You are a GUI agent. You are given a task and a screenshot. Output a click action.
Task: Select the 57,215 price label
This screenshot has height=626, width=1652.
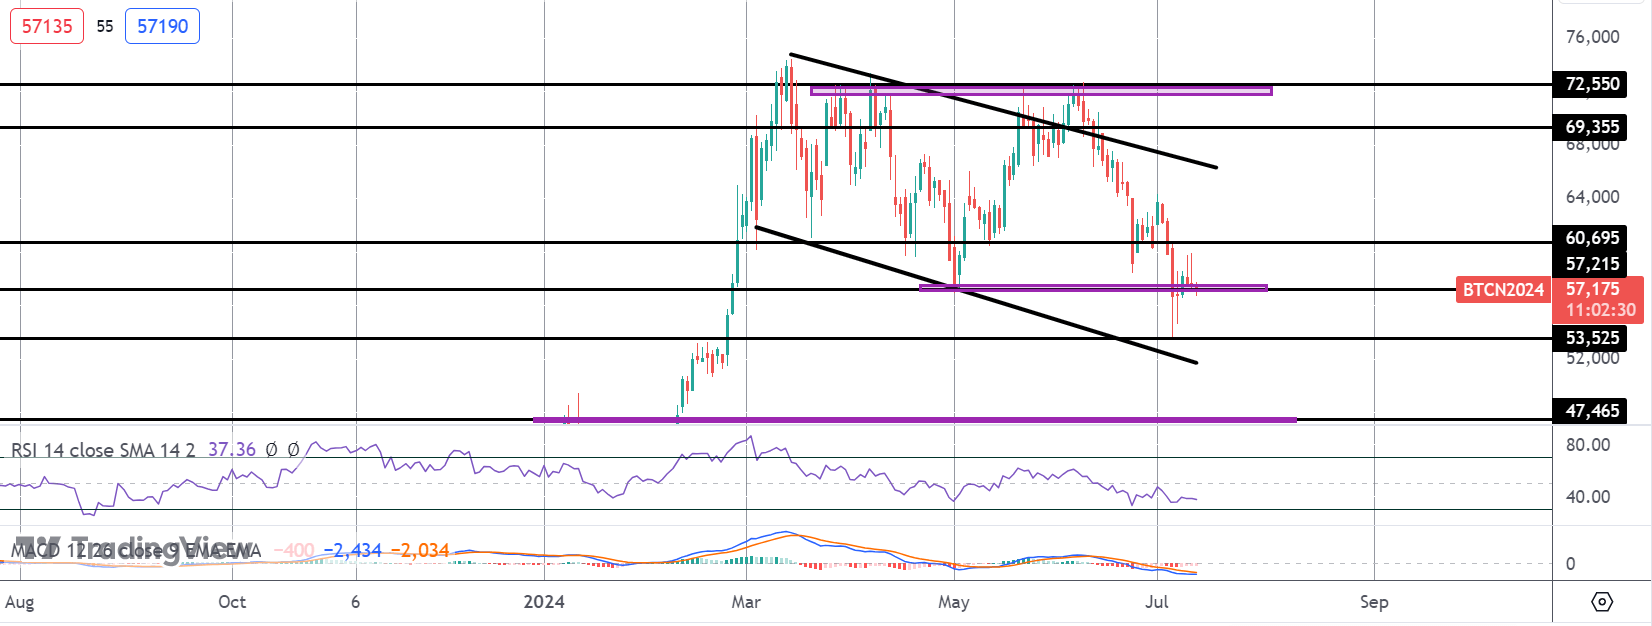pos(1592,264)
